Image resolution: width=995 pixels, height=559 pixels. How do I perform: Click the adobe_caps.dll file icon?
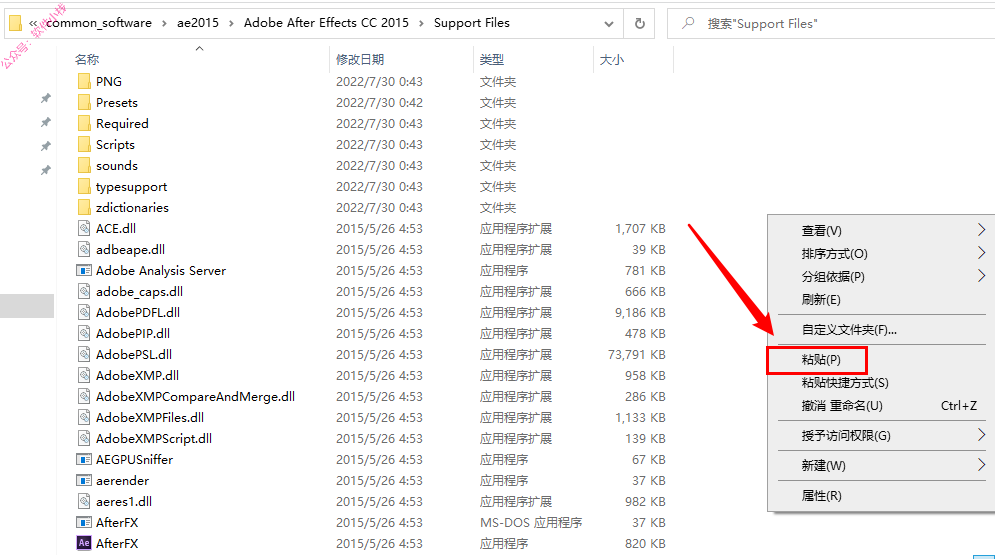coord(84,291)
